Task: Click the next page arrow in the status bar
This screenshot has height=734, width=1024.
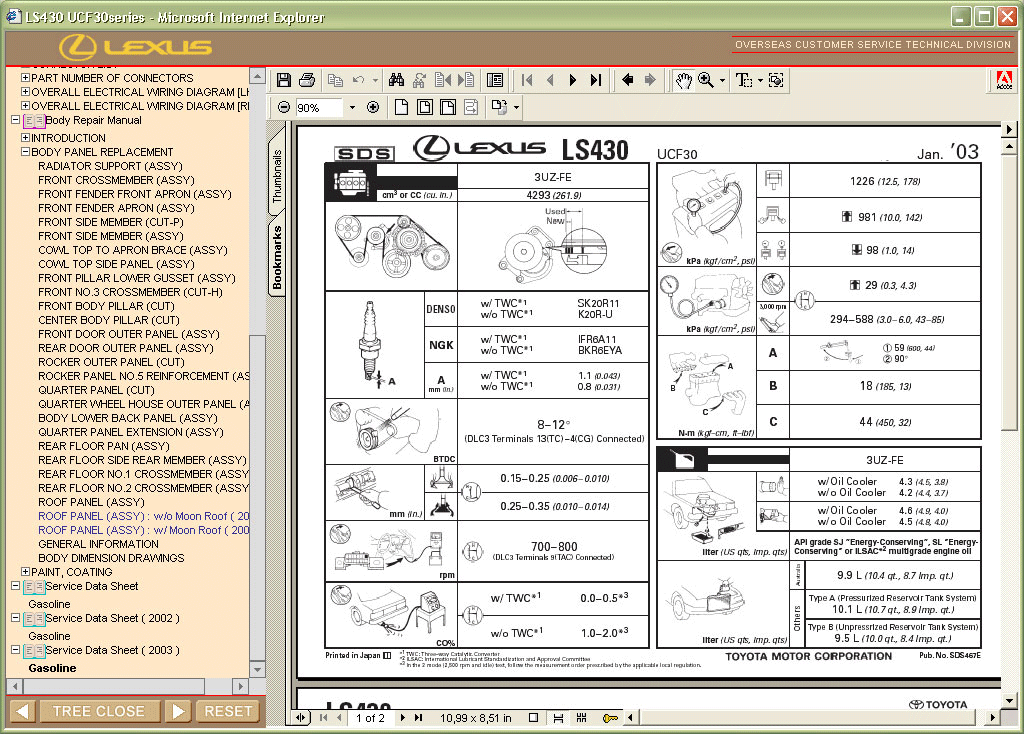Action: [402, 718]
